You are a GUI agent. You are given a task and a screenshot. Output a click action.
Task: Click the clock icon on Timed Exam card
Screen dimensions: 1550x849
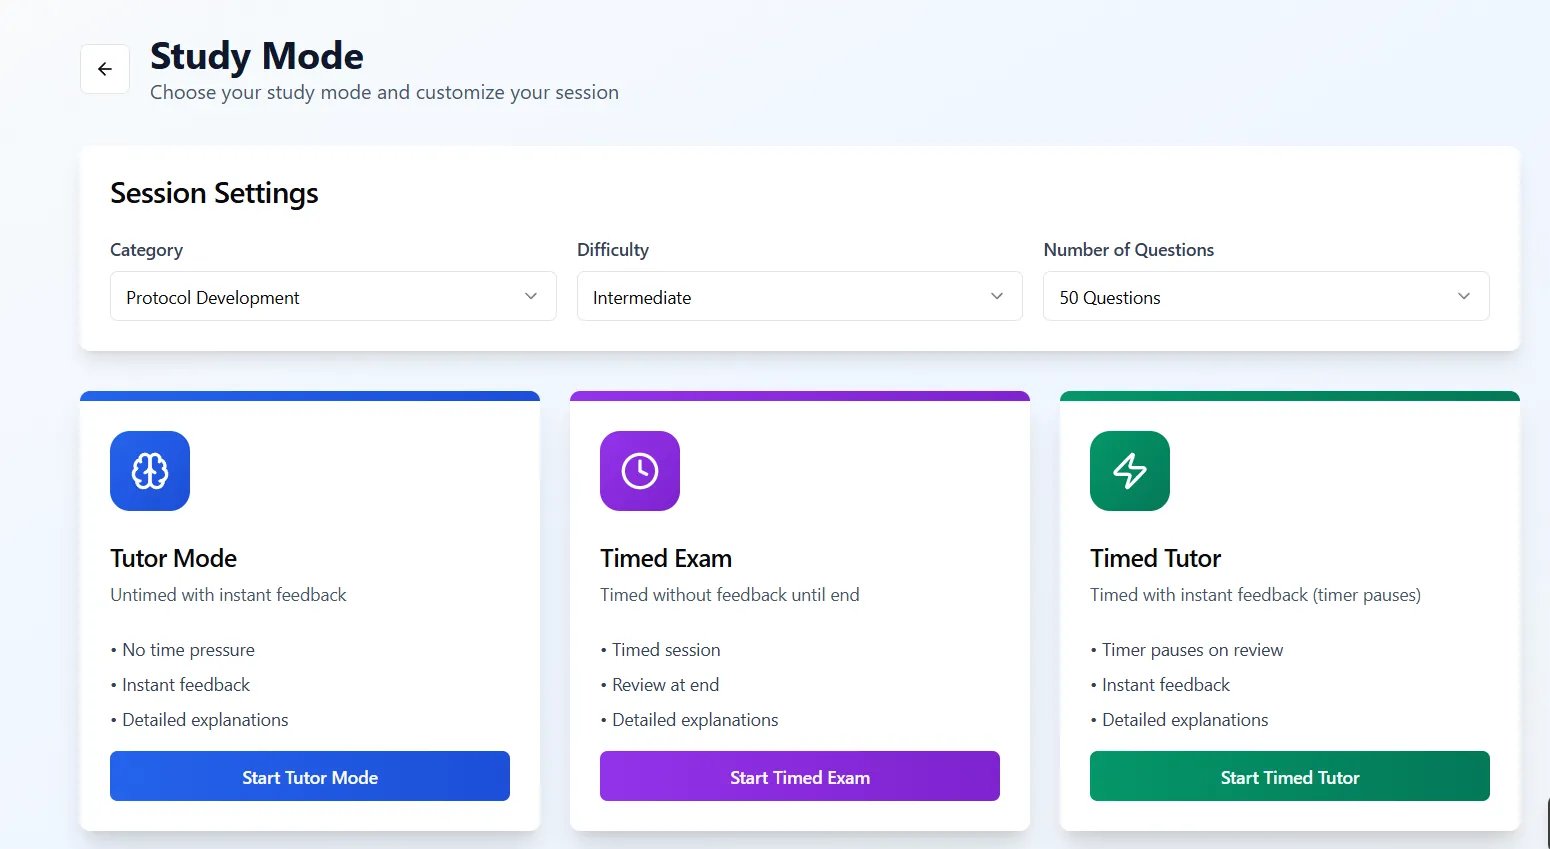640,470
